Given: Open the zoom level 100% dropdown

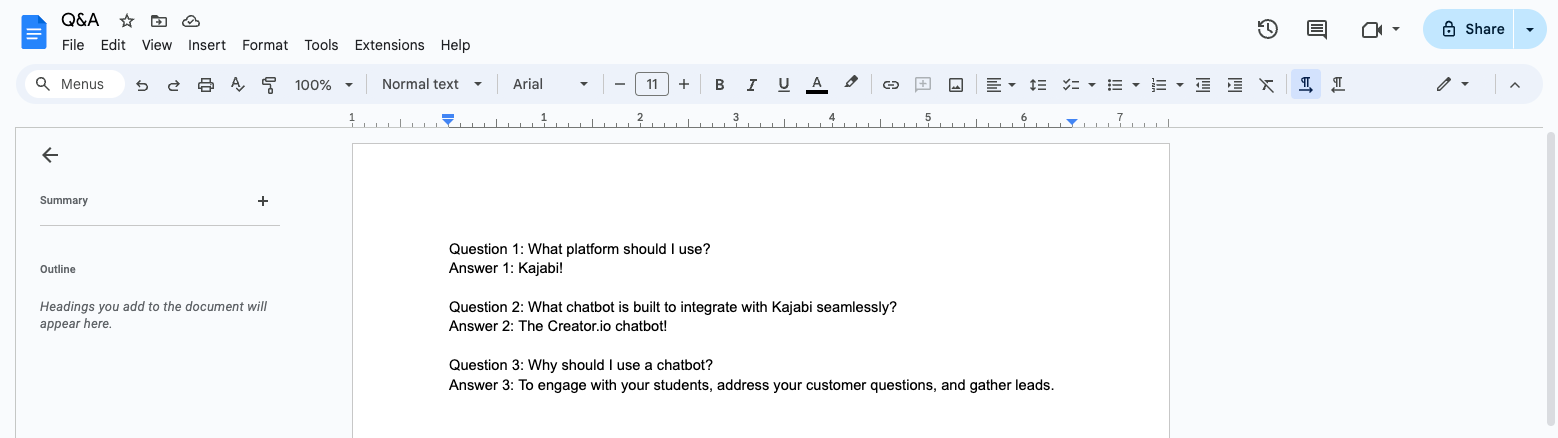Looking at the screenshot, I should point(324,85).
